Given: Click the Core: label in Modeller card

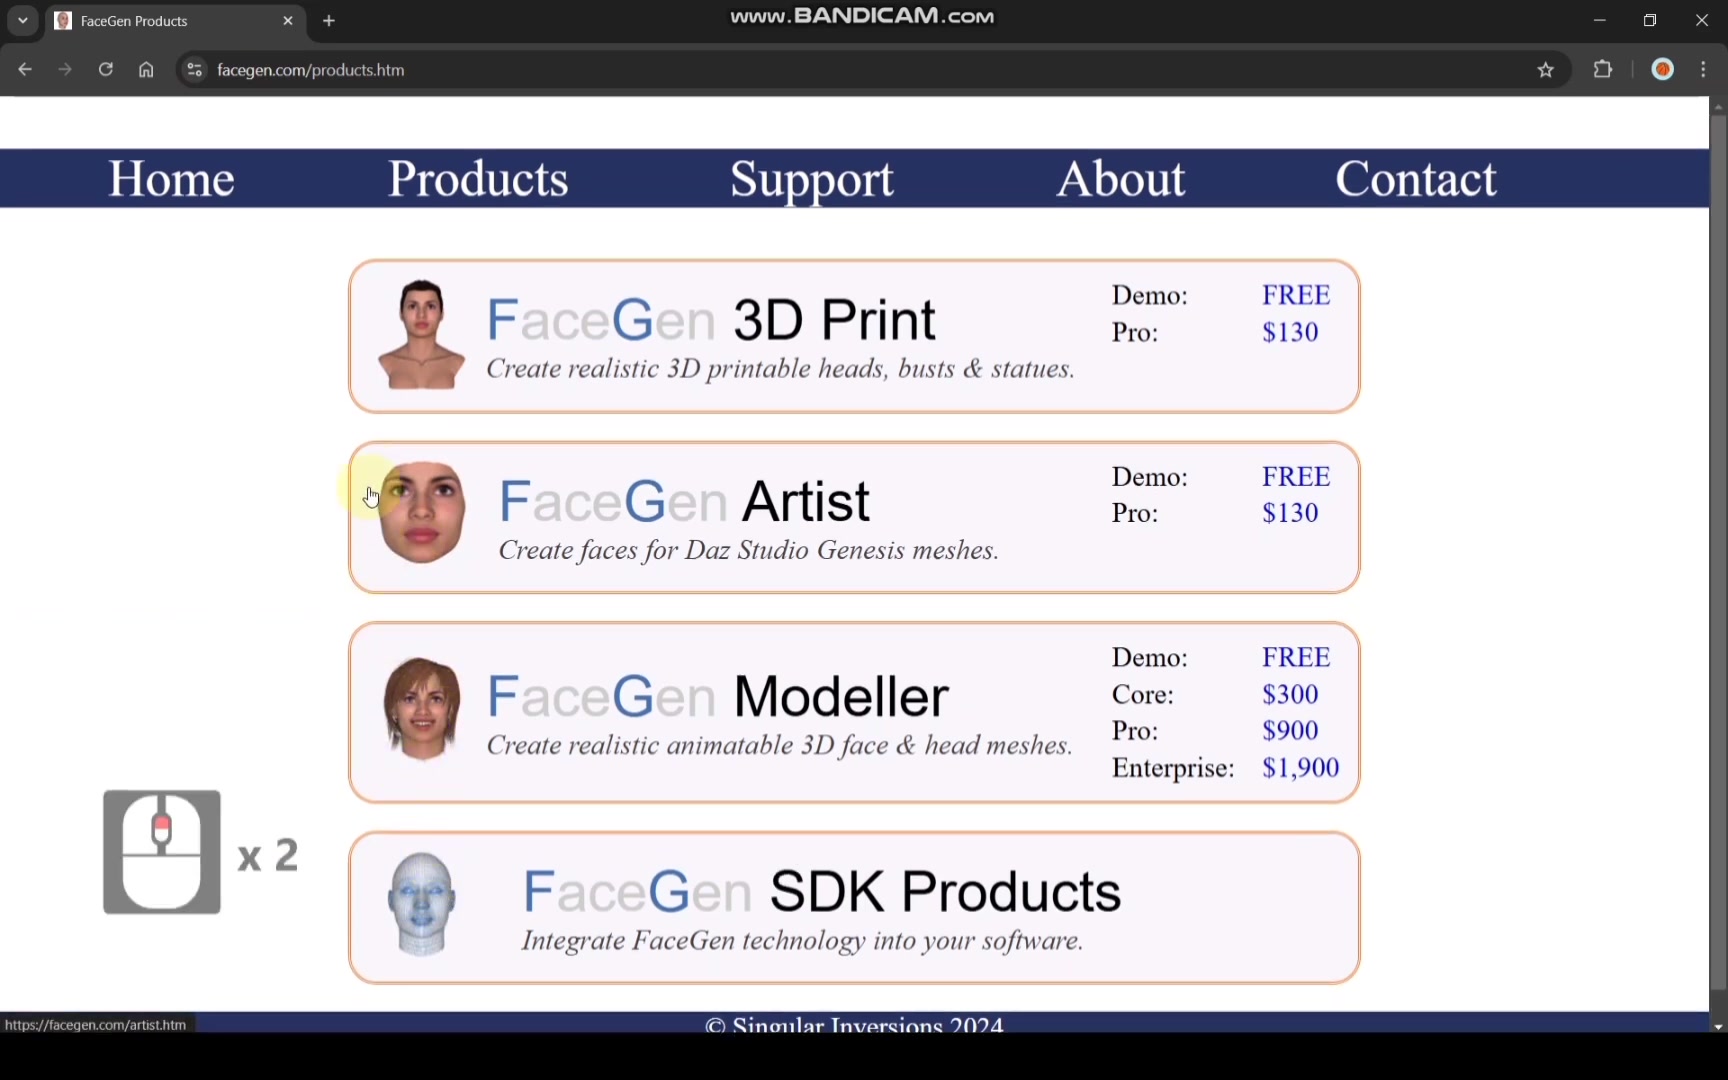Looking at the screenshot, I should coord(1143,694).
